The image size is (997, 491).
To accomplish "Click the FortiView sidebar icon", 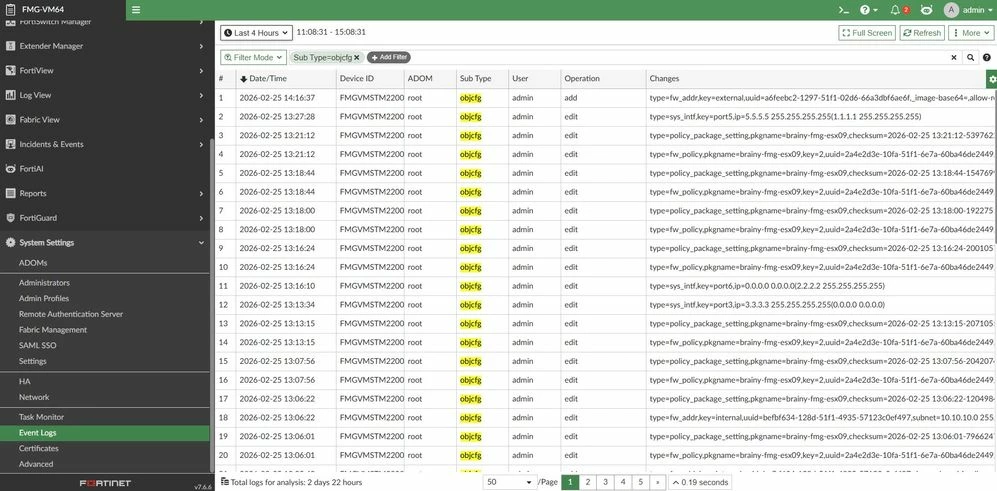I will point(10,71).
